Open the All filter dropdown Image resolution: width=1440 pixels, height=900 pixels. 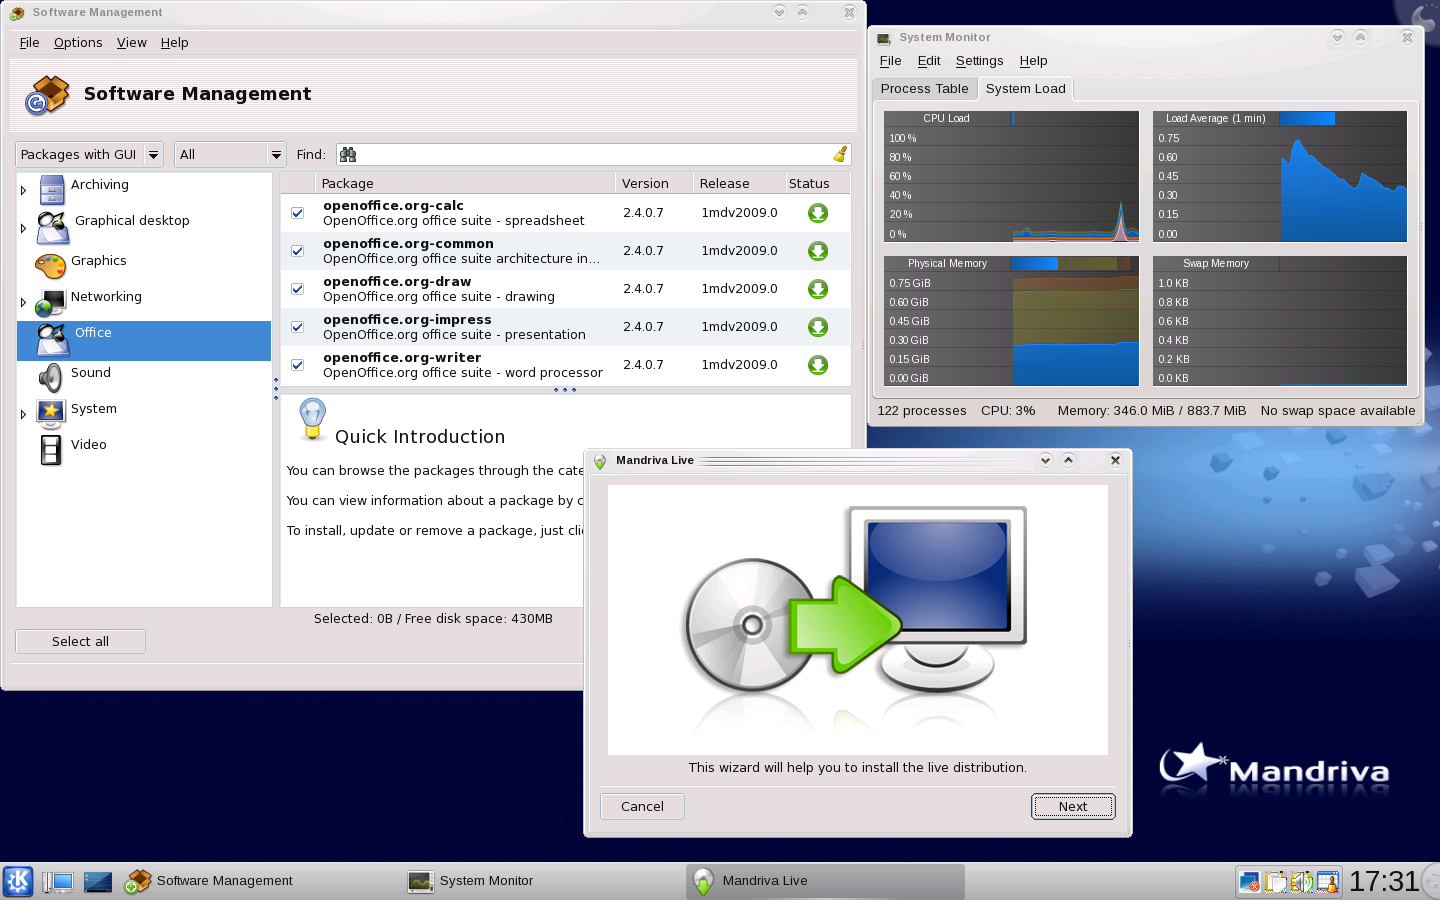[x=231, y=154]
